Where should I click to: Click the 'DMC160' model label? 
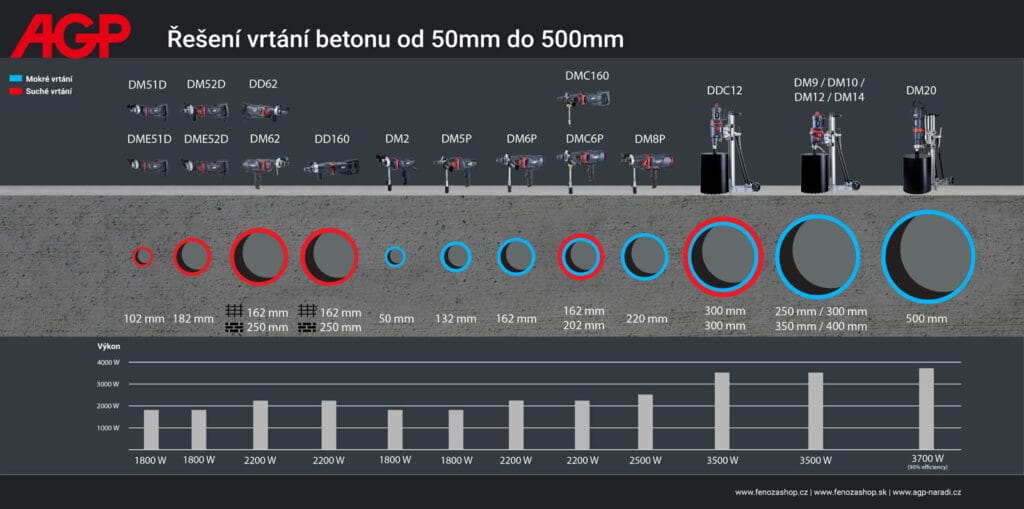point(587,76)
